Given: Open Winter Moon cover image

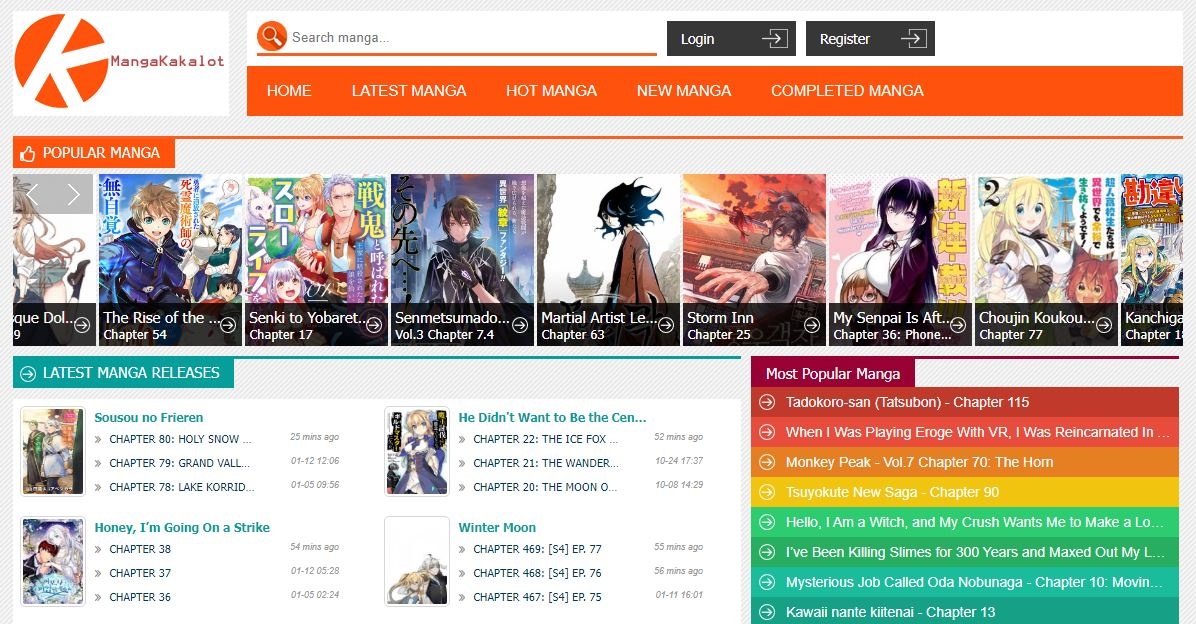Looking at the screenshot, I should (416, 561).
